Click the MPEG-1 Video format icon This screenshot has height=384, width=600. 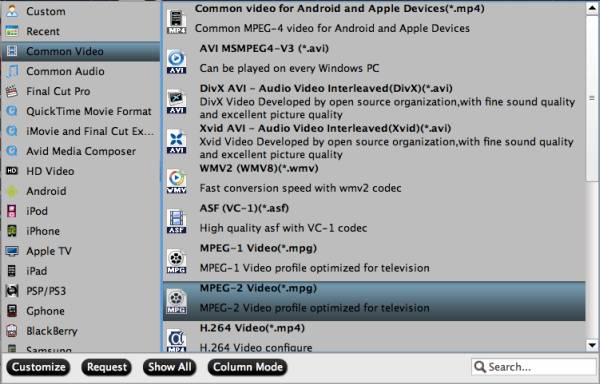click(x=176, y=261)
